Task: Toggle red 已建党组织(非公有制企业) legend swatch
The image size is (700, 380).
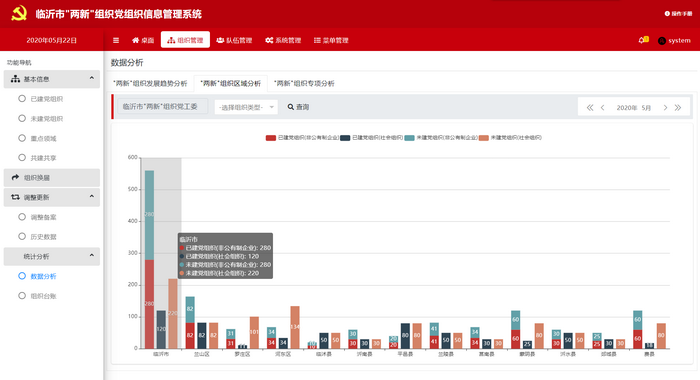Action: tap(271, 138)
